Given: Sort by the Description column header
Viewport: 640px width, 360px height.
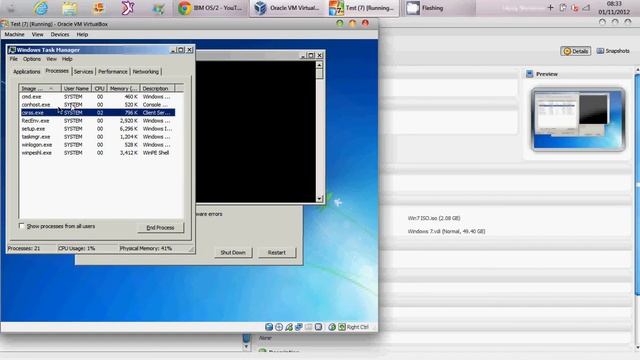Looking at the screenshot, I should (x=157, y=89).
